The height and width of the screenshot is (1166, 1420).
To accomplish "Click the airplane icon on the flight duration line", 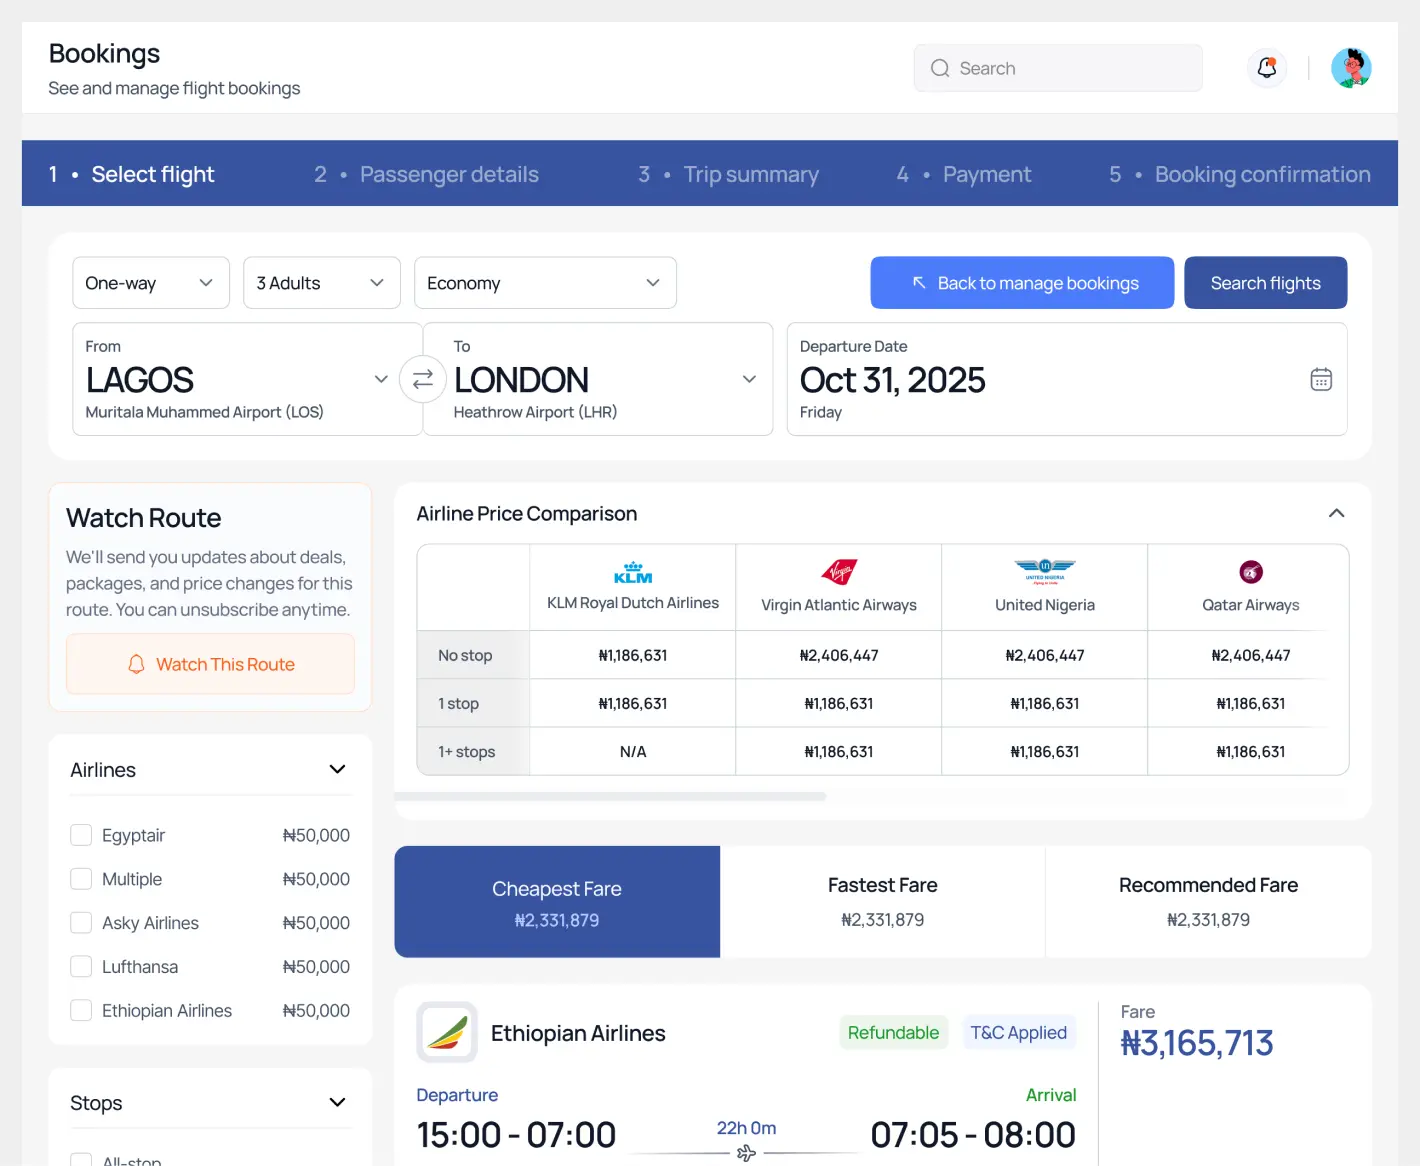I will click(746, 1153).
